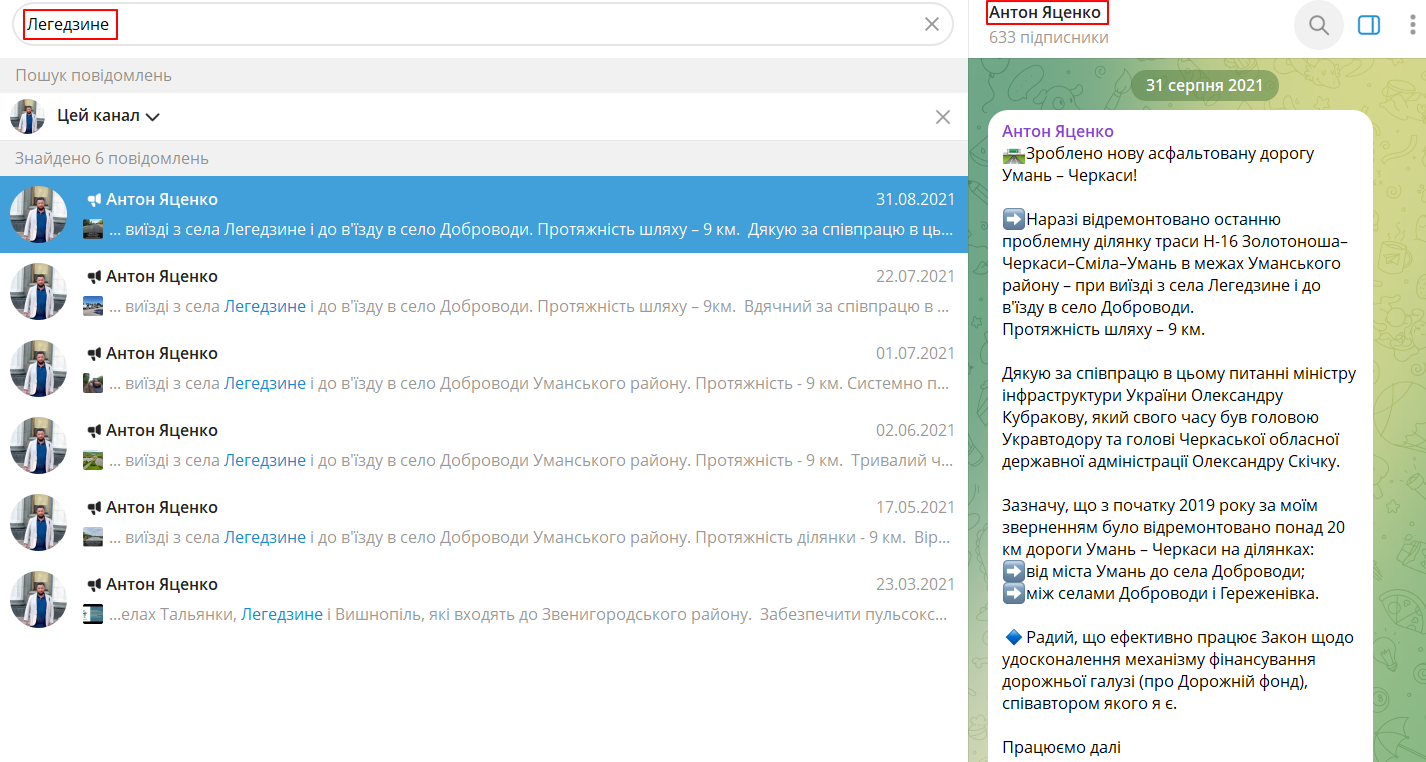Viewport: 1426px width, 762px height.
Task: Open photo thumbnail in 22.07.2021 result preview
Action: 93,306
